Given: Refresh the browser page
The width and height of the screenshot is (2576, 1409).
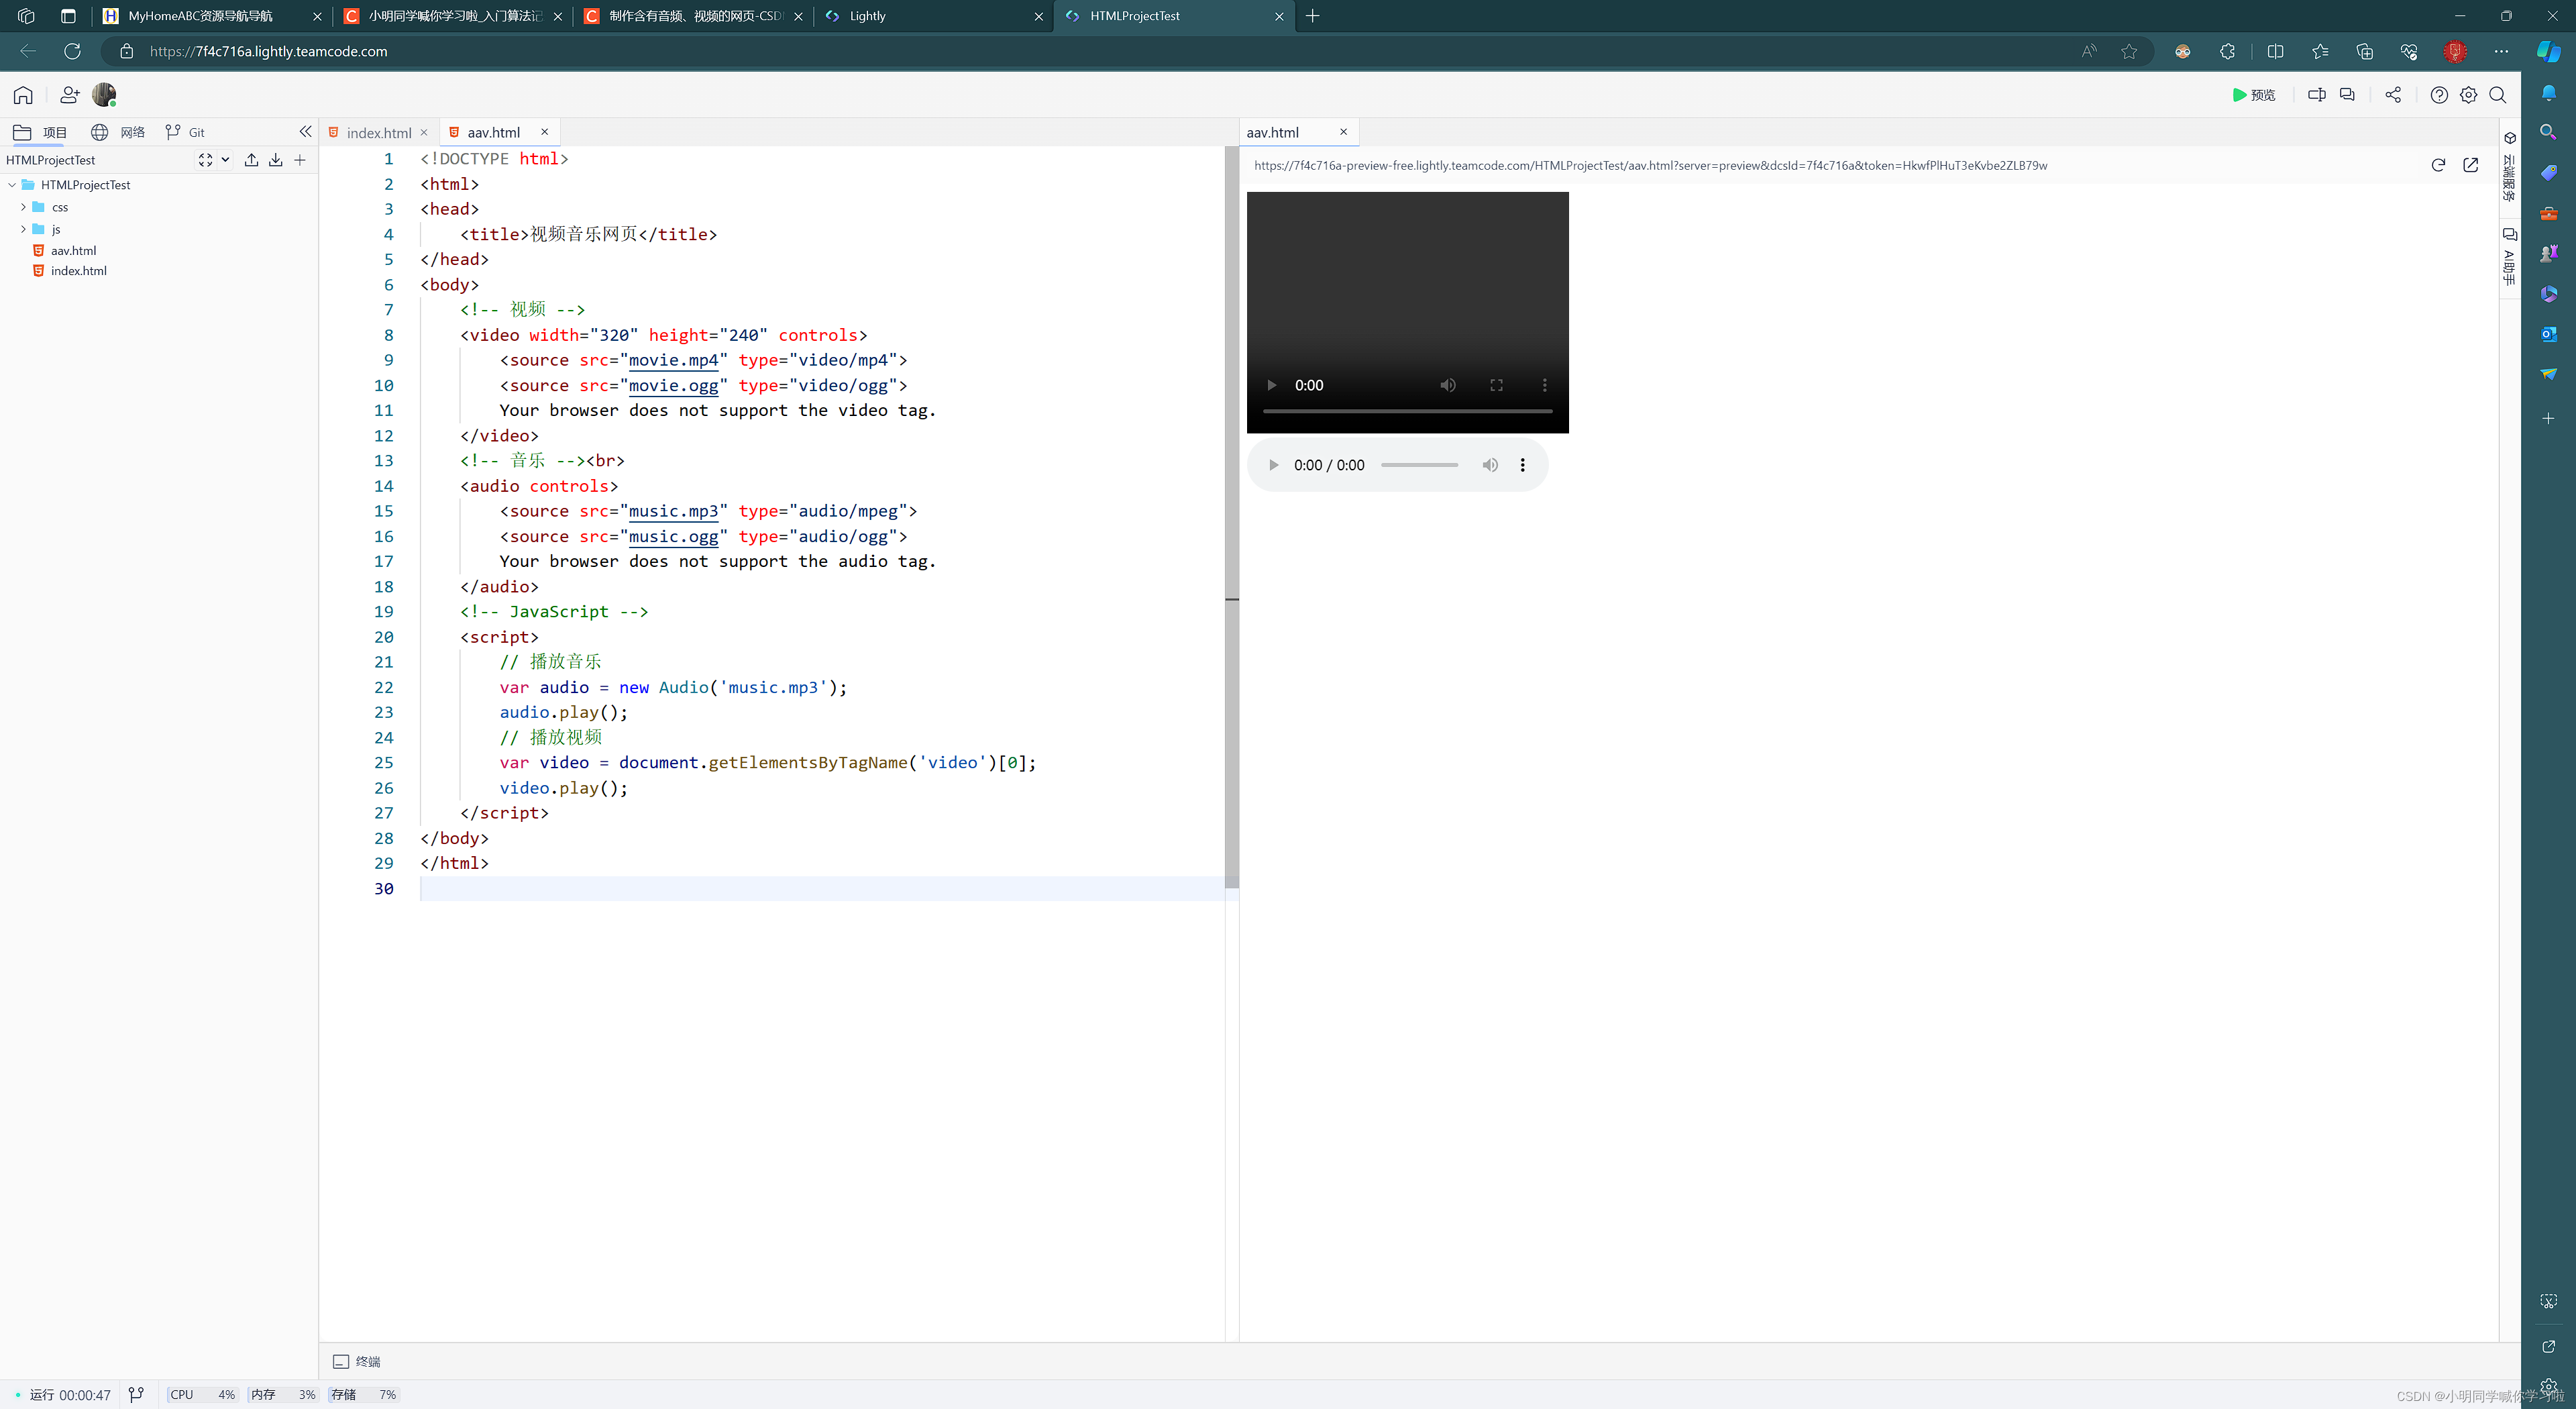Looking at the screenshot, I should (72, 51).
